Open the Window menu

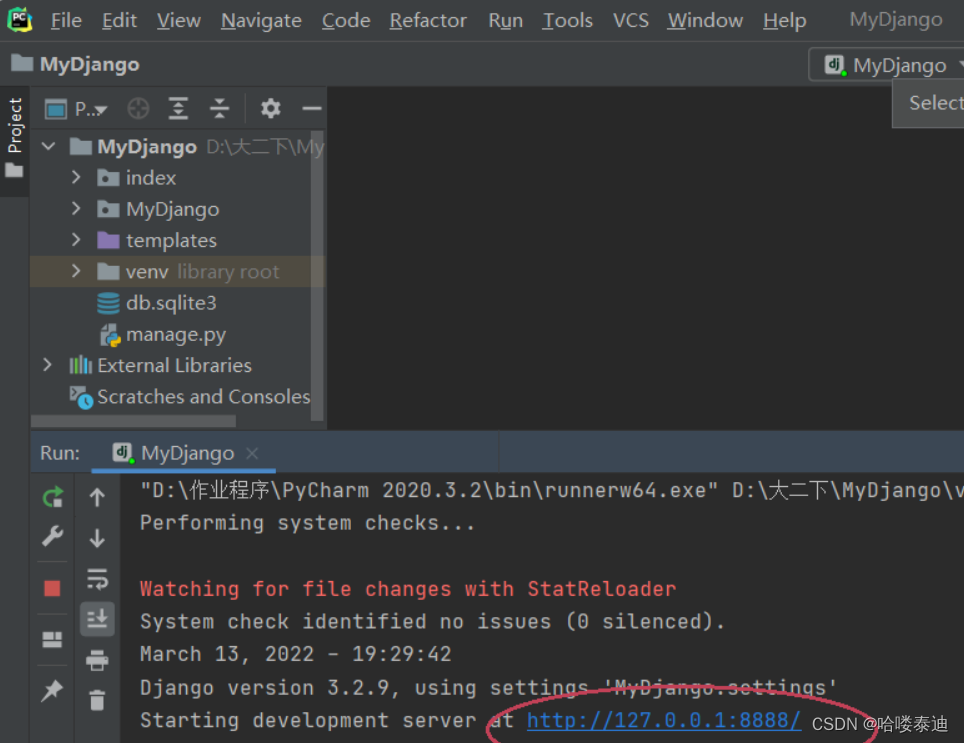click(x=705, y=20)
